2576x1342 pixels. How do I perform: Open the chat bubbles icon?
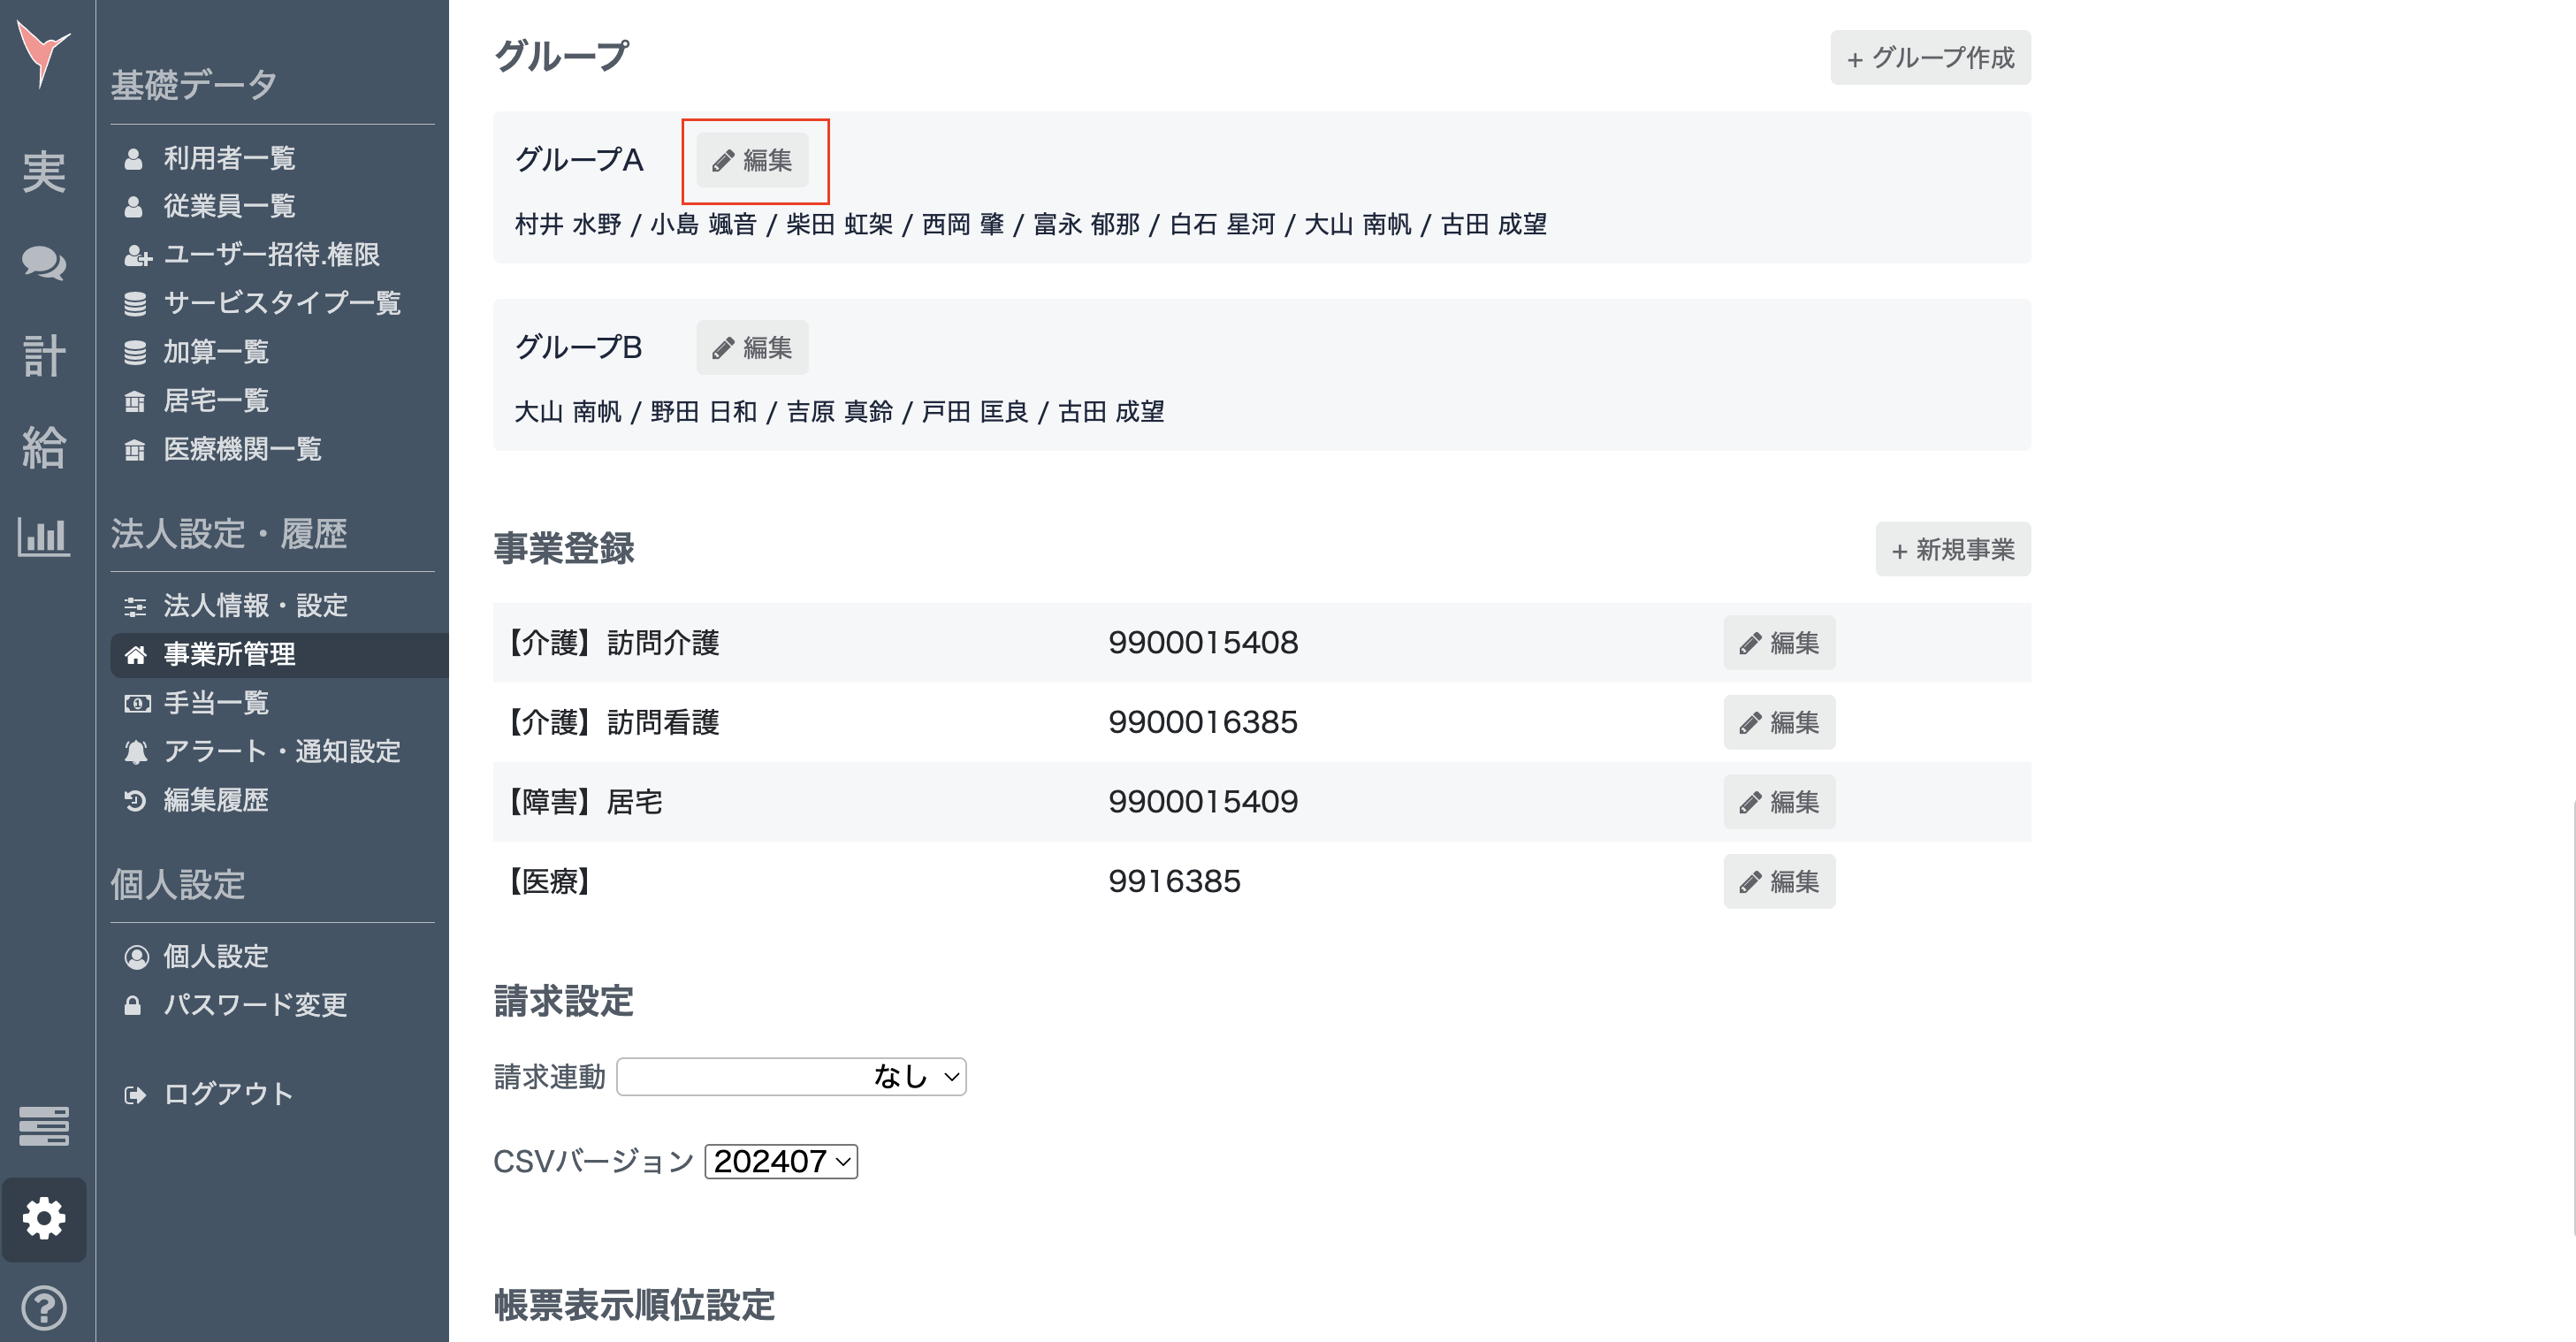click(44, 263)
